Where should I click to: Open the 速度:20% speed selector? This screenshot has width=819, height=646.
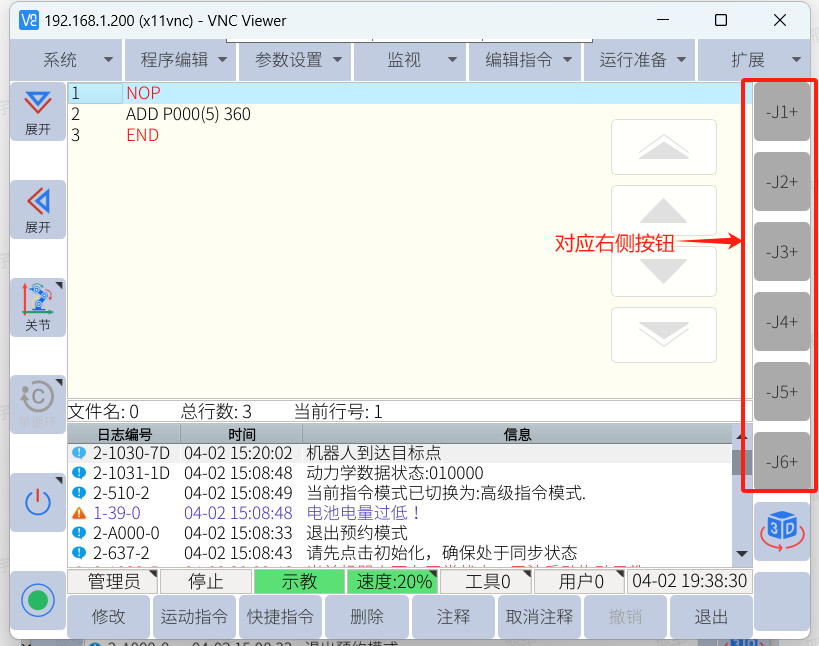392,581
